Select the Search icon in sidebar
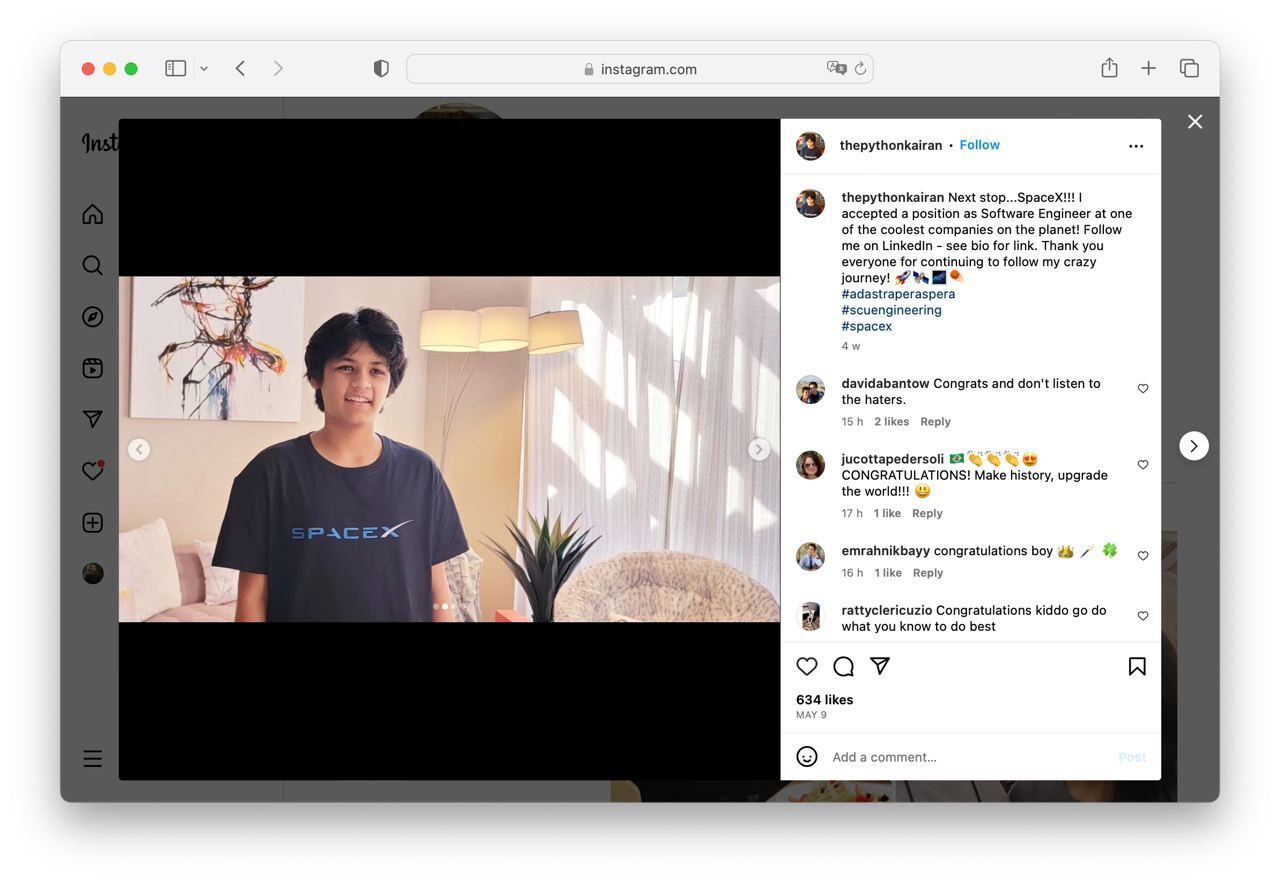Viewport: 1280px width, 882px height. [x=91, y=264]
